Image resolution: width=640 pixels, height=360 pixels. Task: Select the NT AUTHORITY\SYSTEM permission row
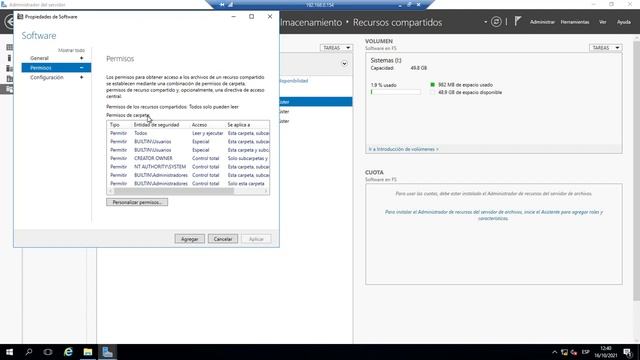pos(188,167)
